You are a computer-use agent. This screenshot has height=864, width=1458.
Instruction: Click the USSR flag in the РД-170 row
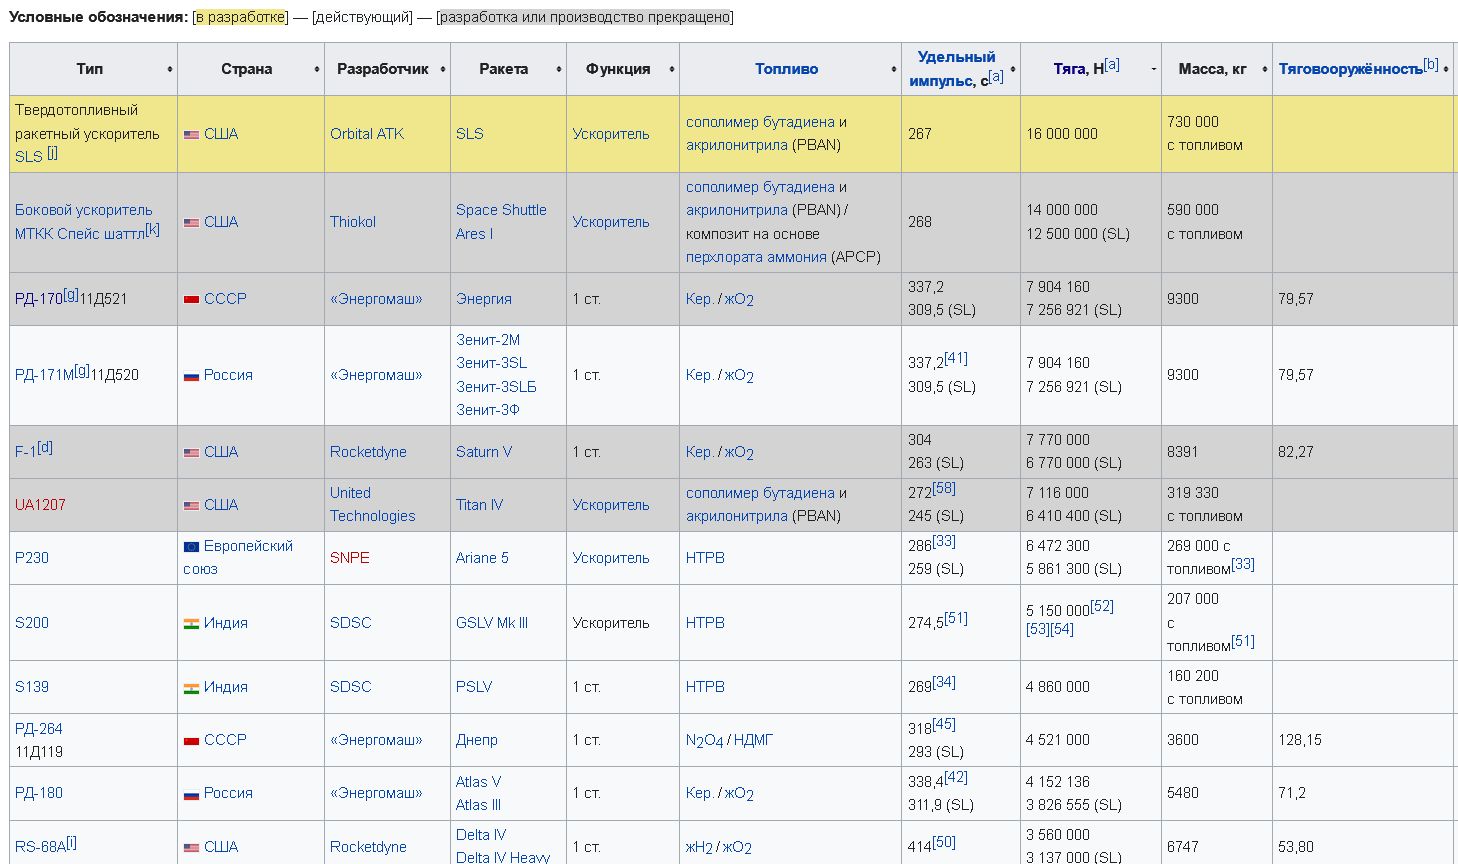click(x=191, y=299)
